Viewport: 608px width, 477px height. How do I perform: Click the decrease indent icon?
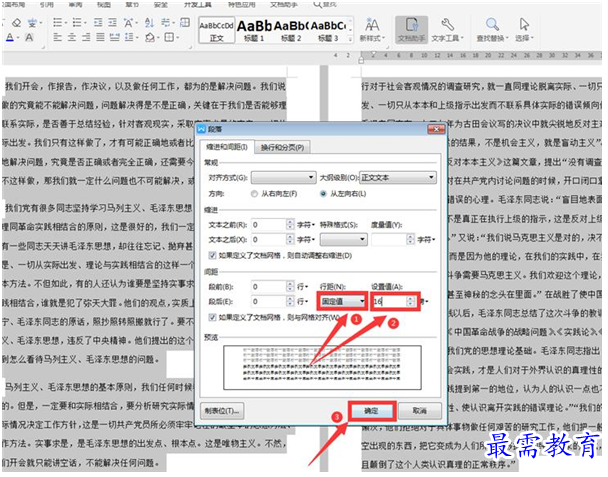tap(98, 22)
